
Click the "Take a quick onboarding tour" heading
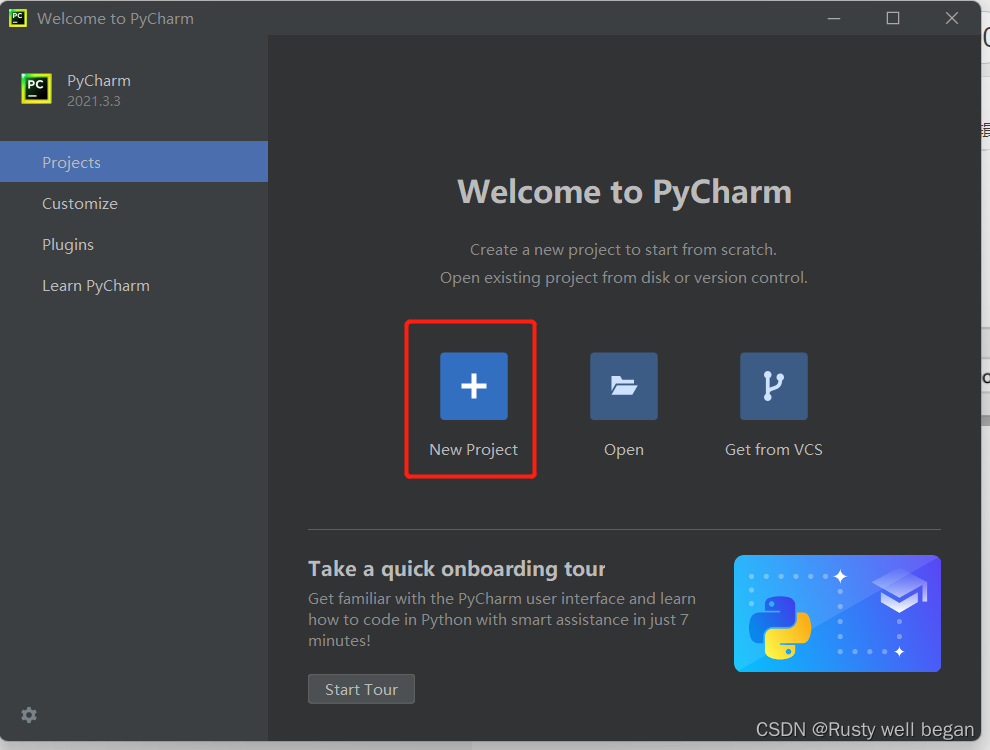click(456, 569)
